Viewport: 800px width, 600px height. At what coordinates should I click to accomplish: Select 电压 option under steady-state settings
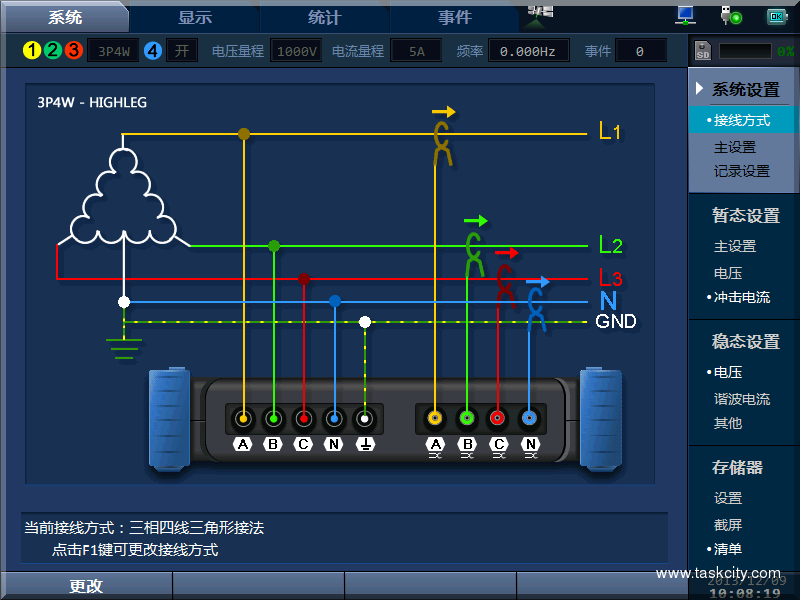pos(727,372)
